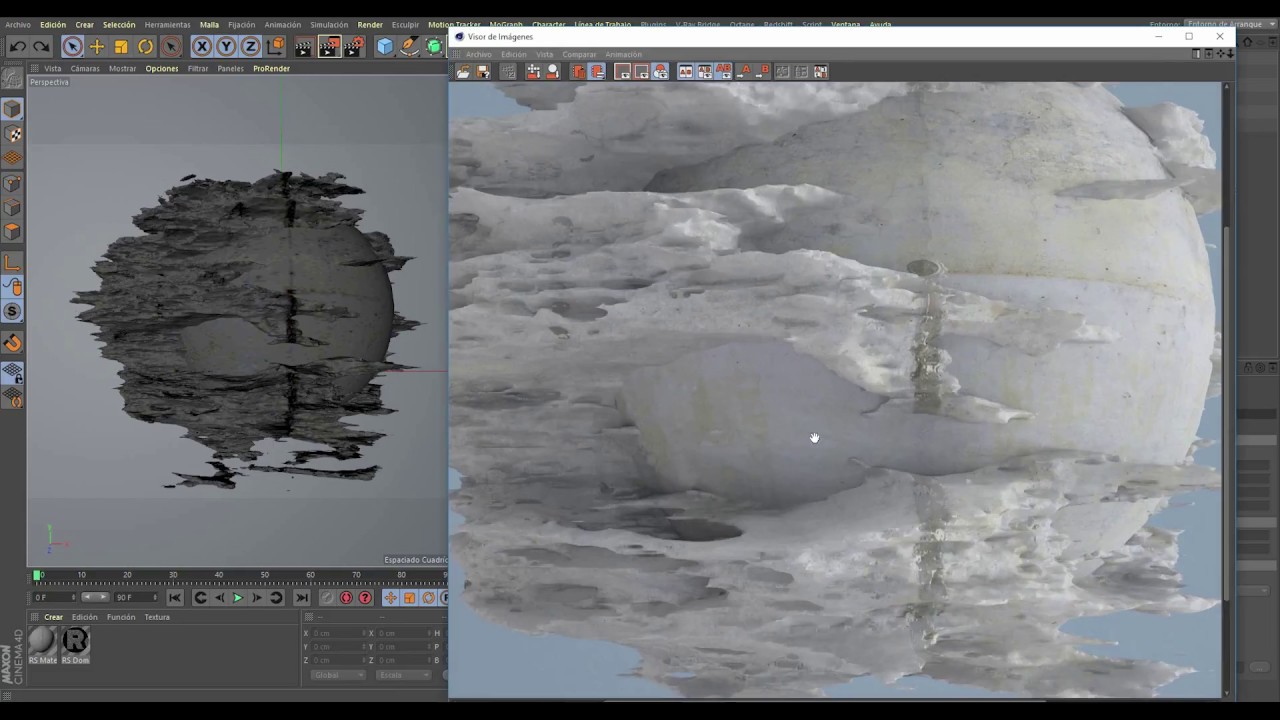The image size is (1280, 720).
Task: Toggle Snap S icon in left toolbar
Action: 12,312
